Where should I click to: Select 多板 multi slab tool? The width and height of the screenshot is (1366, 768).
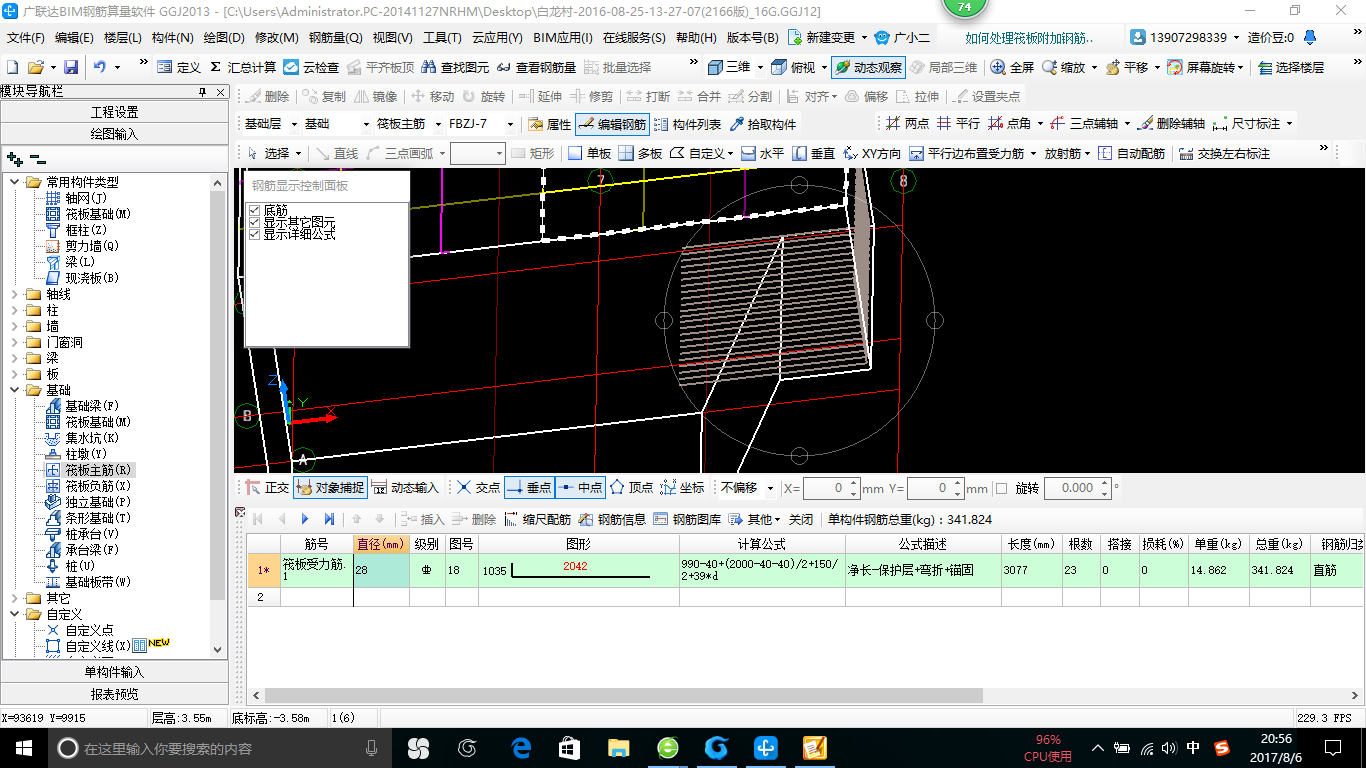click(x=640, y=153)
